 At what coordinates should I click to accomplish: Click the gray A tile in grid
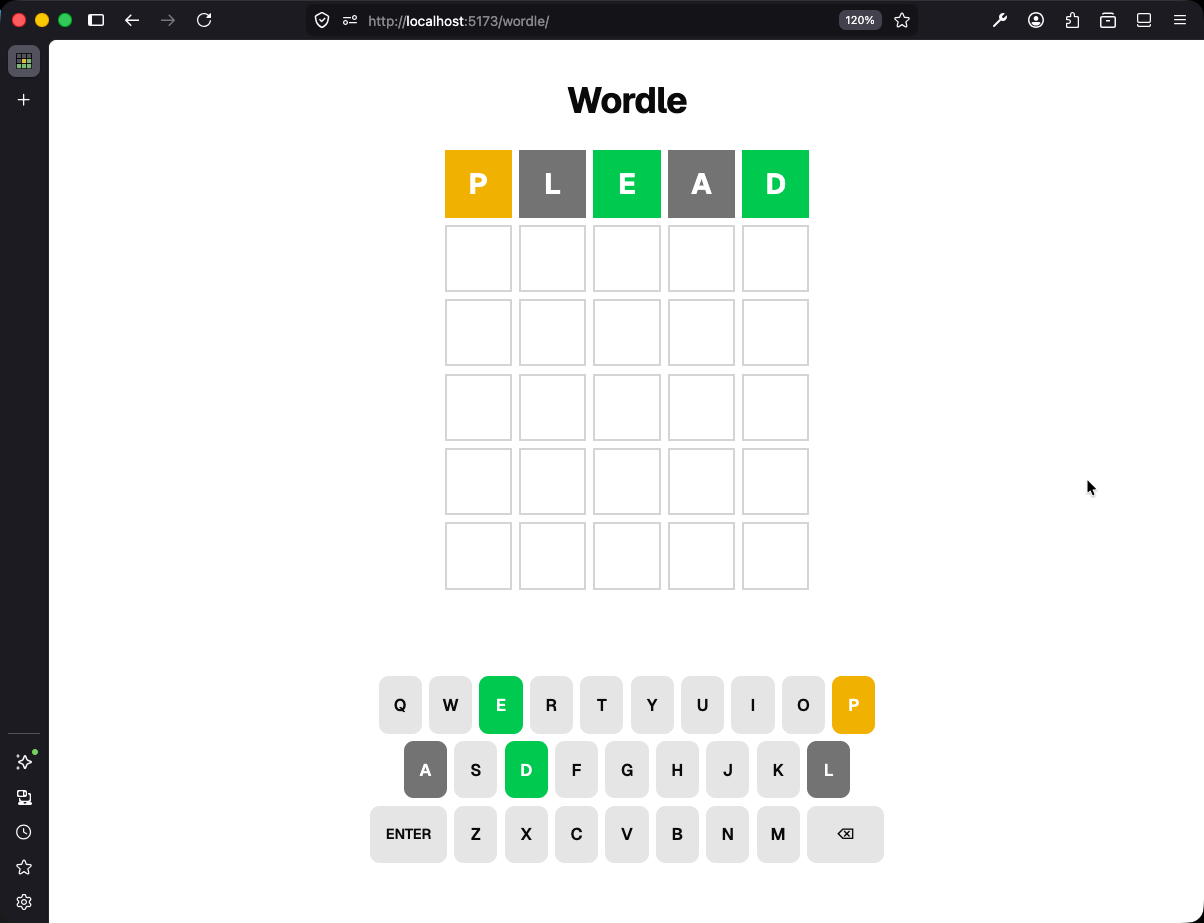(x=701, y=184)
